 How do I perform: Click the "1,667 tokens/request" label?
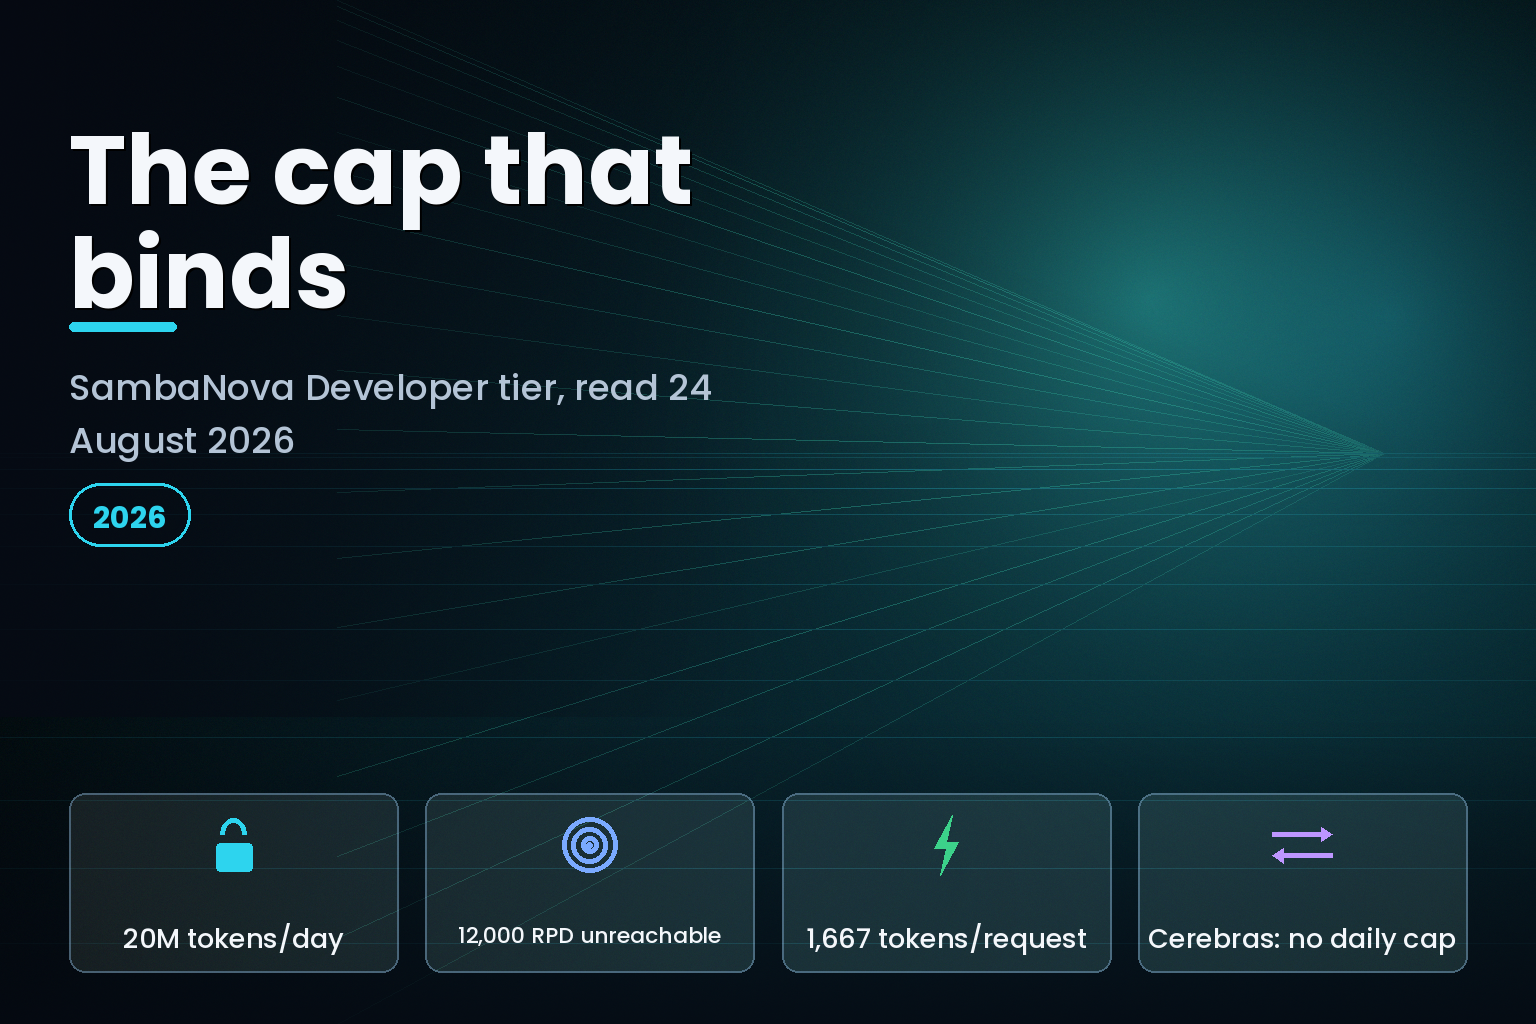[x=946, y=939]
